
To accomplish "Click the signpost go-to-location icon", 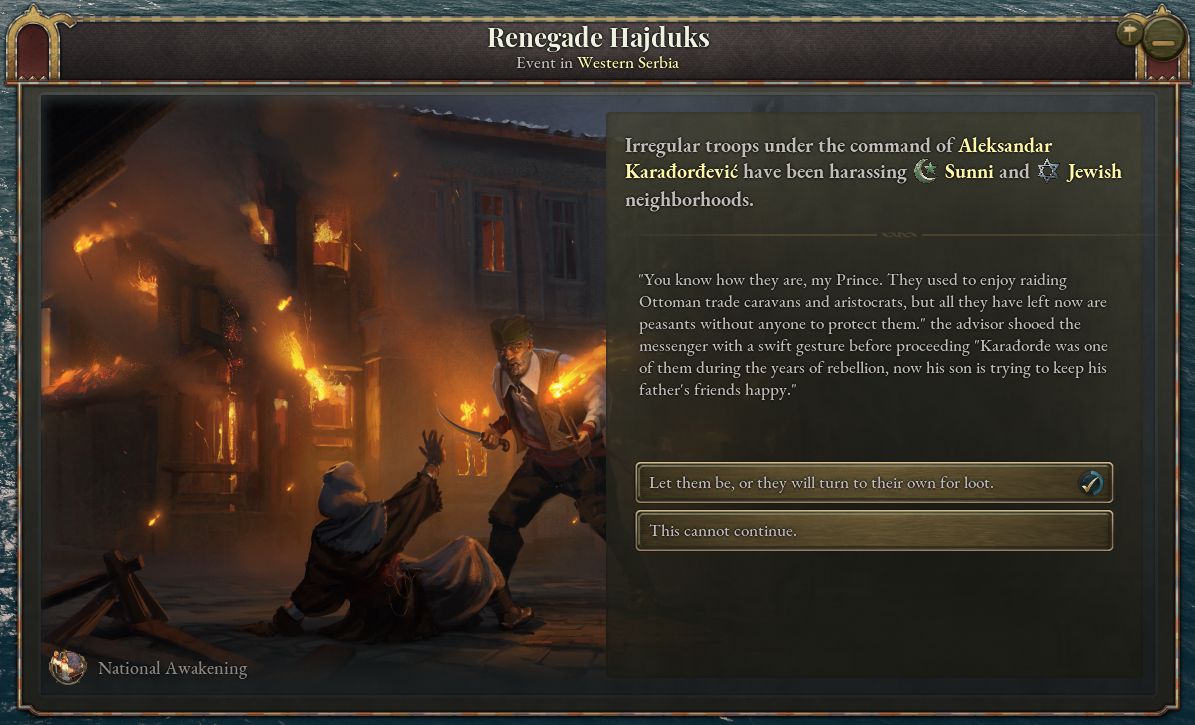I will click(1129, 33).
